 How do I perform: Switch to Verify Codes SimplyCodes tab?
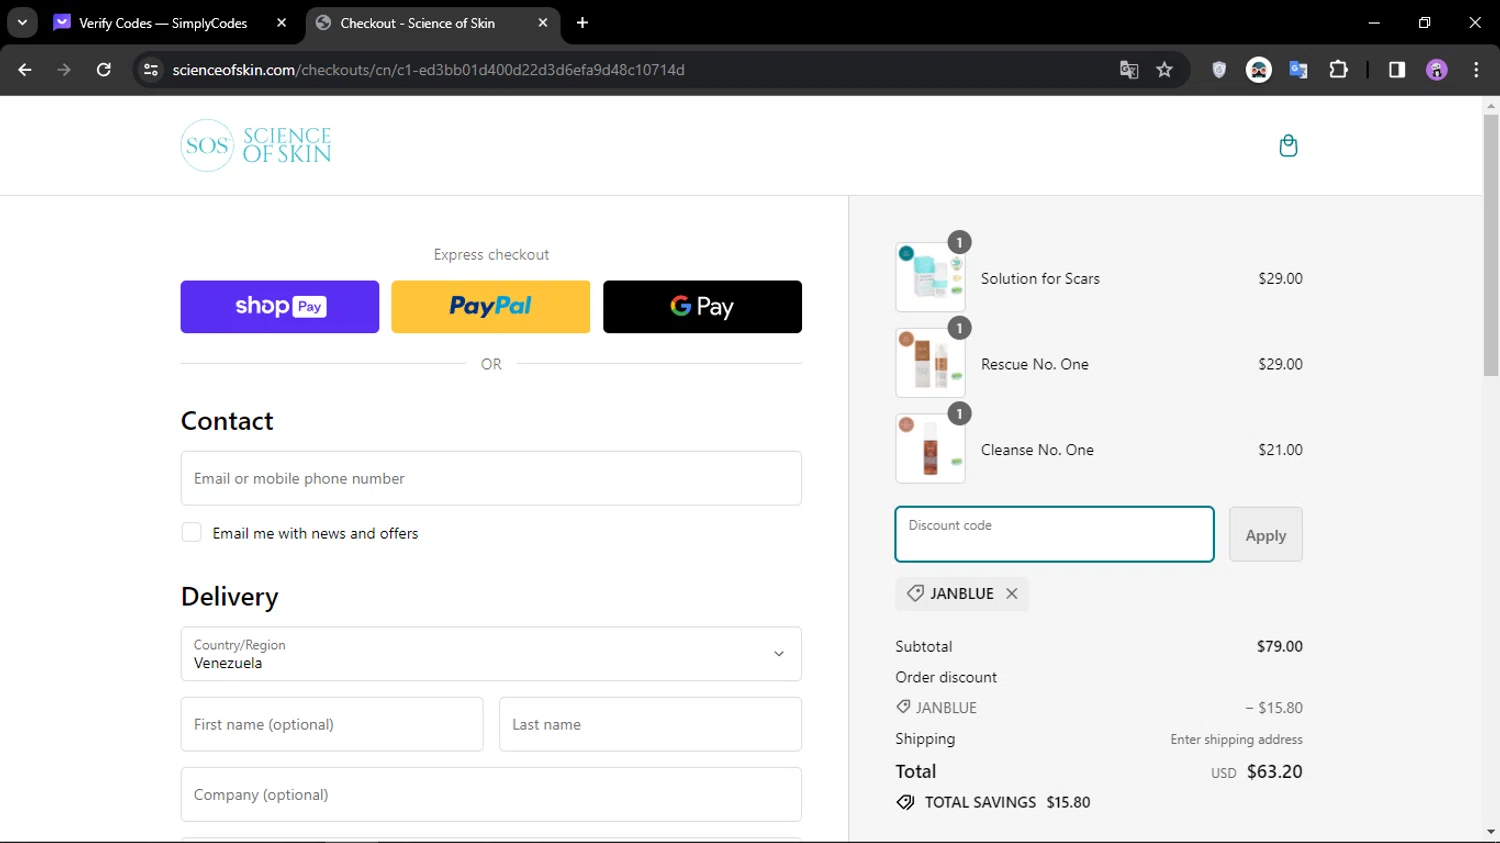pyautogui.click(x=163, y=22)
